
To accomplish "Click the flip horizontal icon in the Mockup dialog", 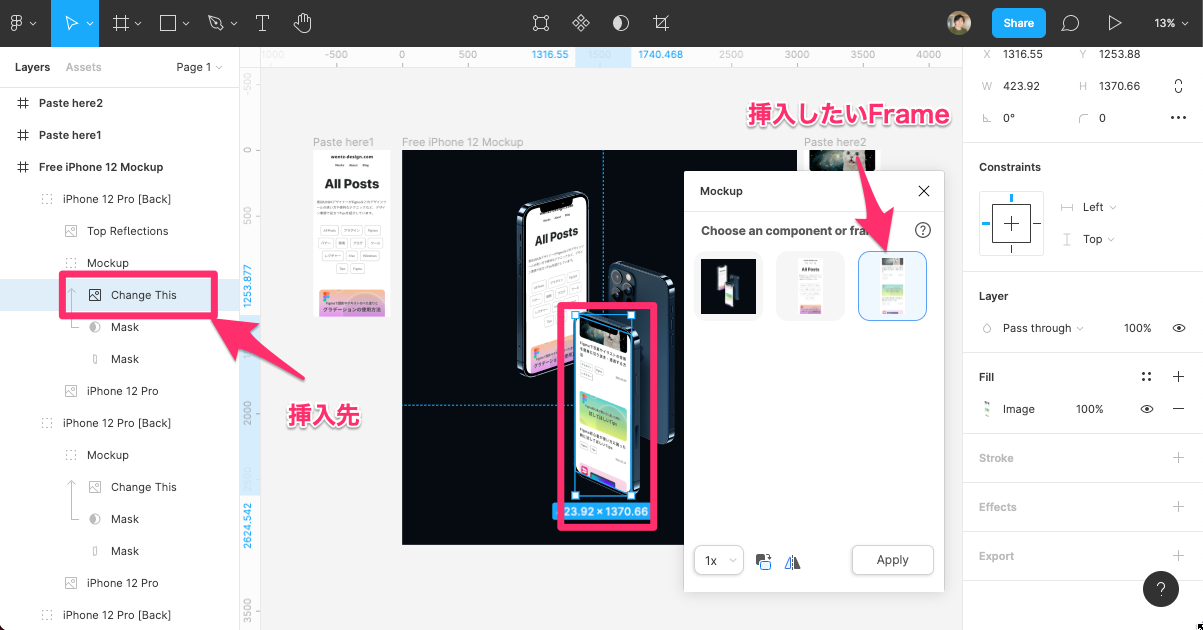I will coord(791,561).
